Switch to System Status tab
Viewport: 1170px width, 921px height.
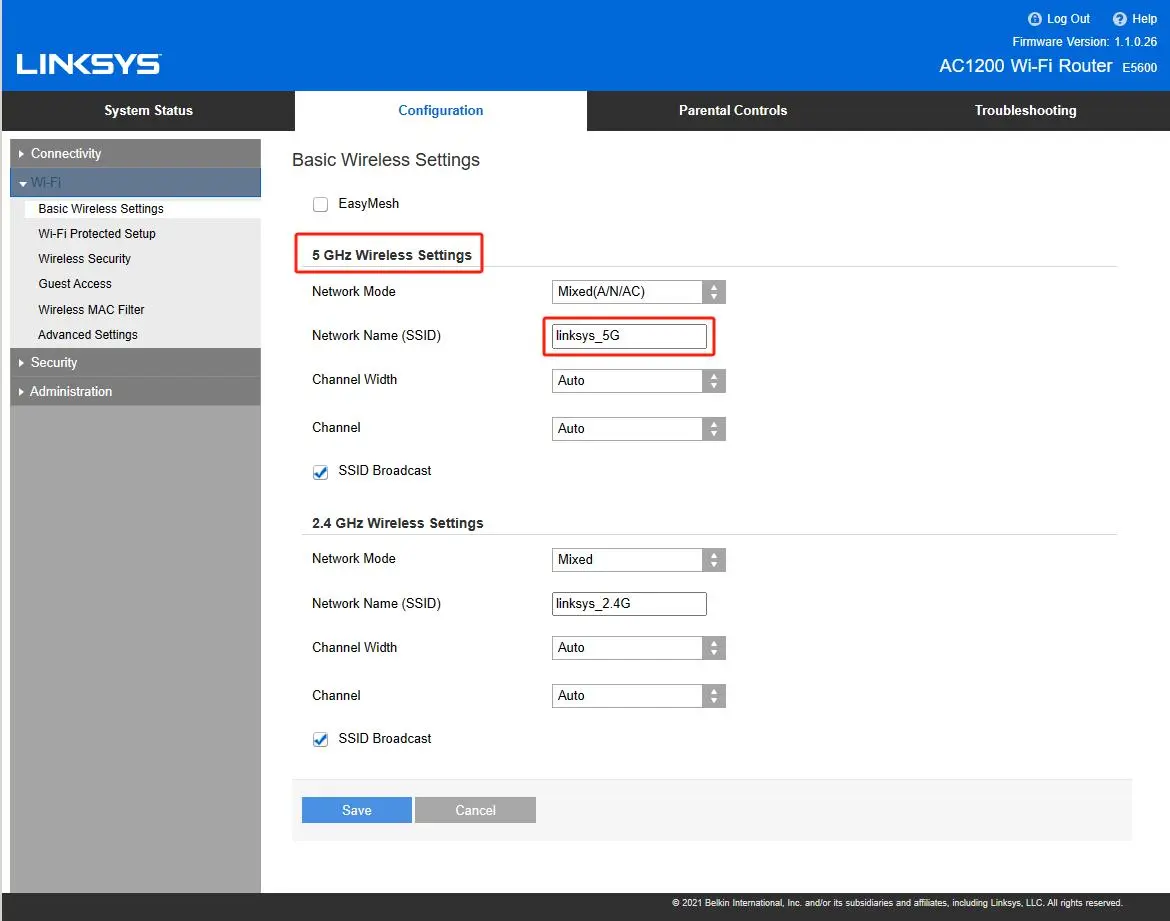click(x=148, y=110)
